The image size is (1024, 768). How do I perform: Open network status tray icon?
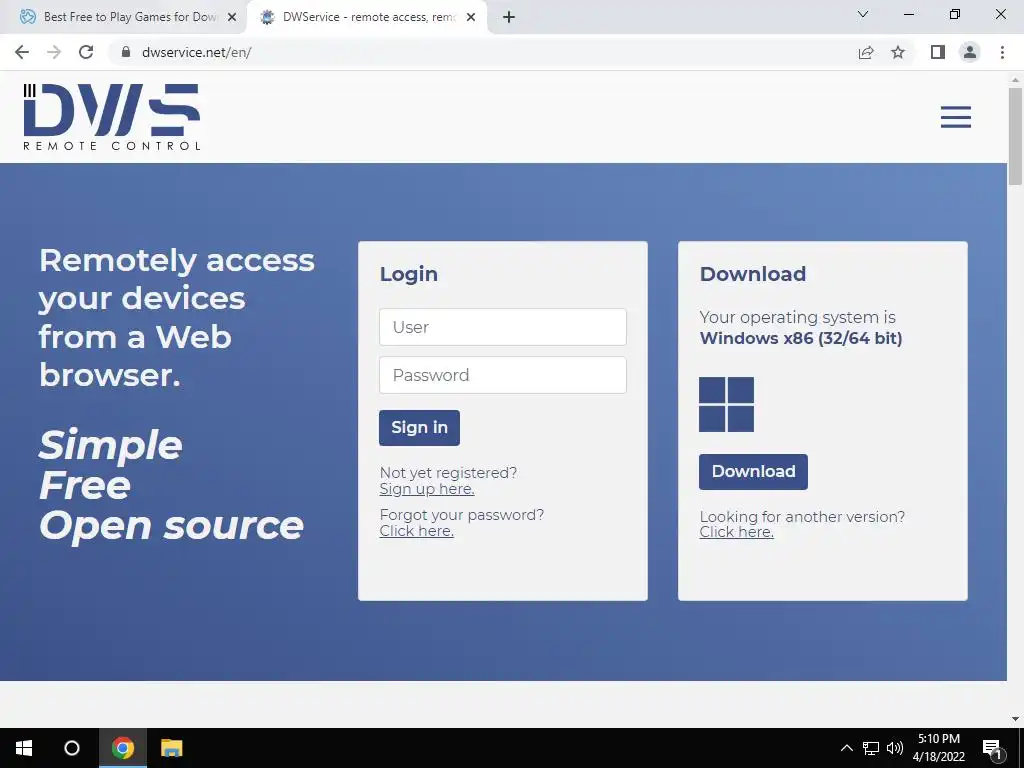(871, 748)
